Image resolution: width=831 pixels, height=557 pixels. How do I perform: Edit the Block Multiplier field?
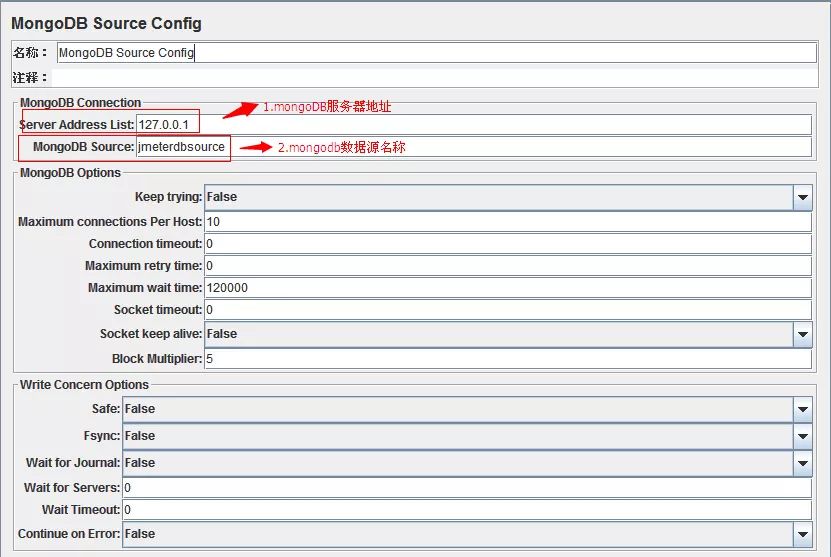click(508, 359)
